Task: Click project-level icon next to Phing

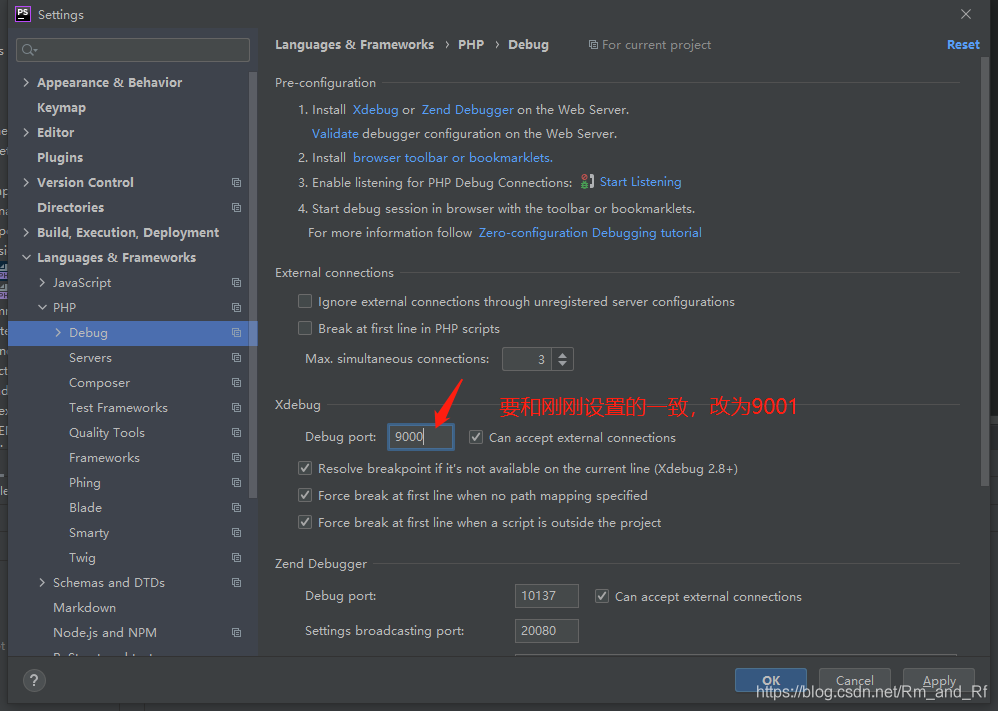Action: pos(237,482)
